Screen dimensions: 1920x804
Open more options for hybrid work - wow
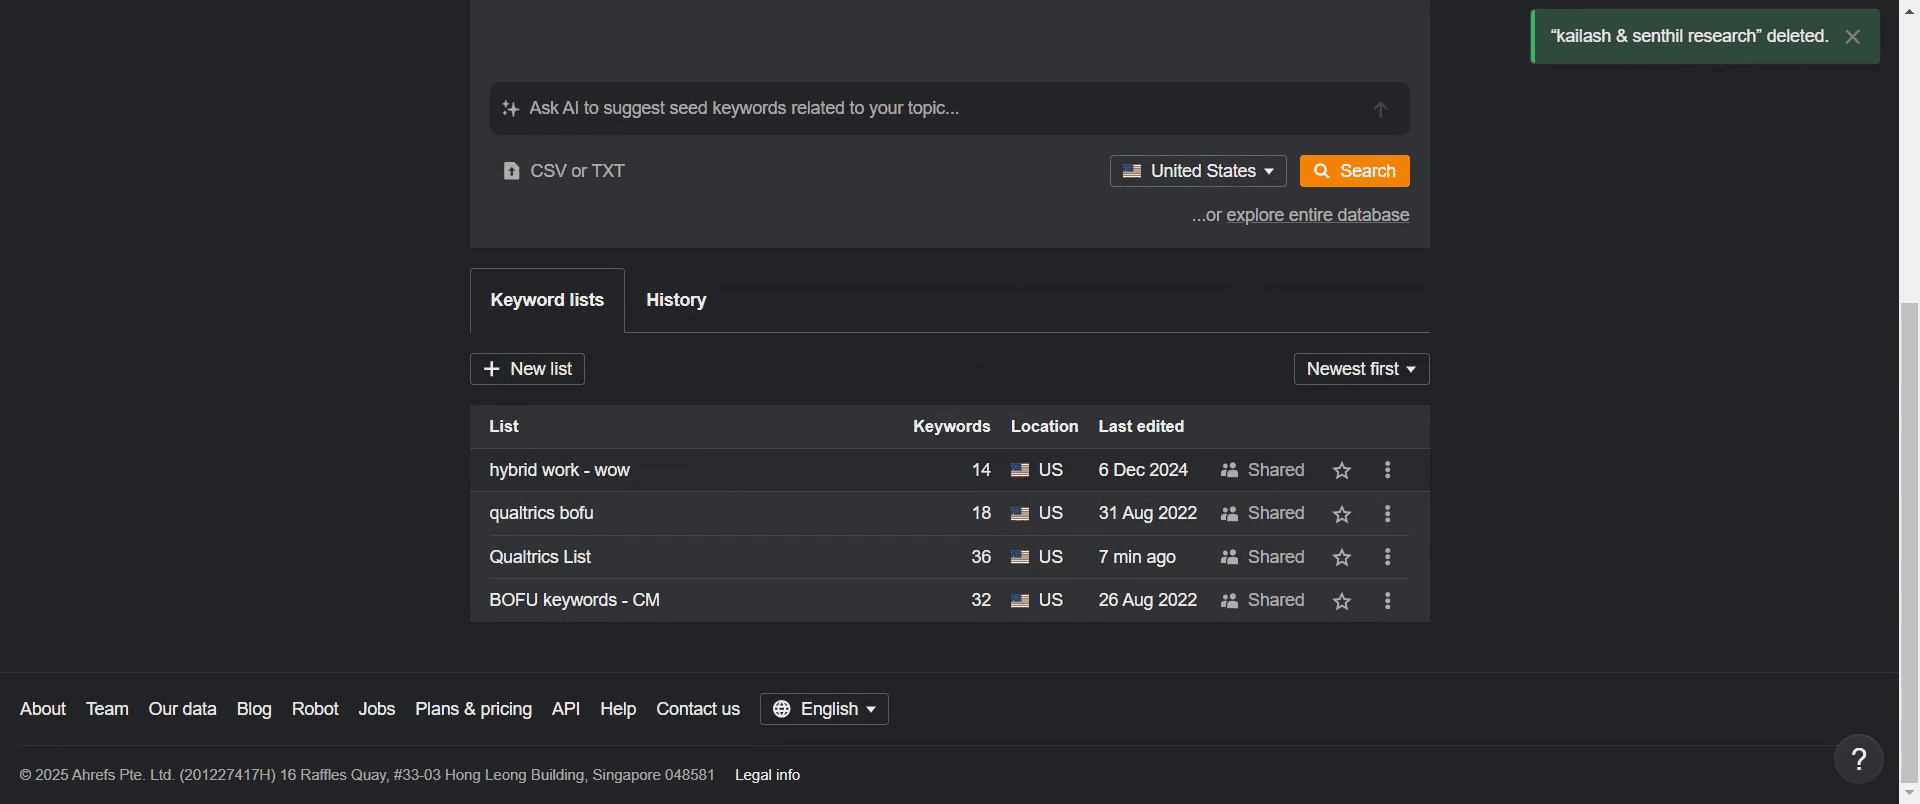(x=1387, y=470)
